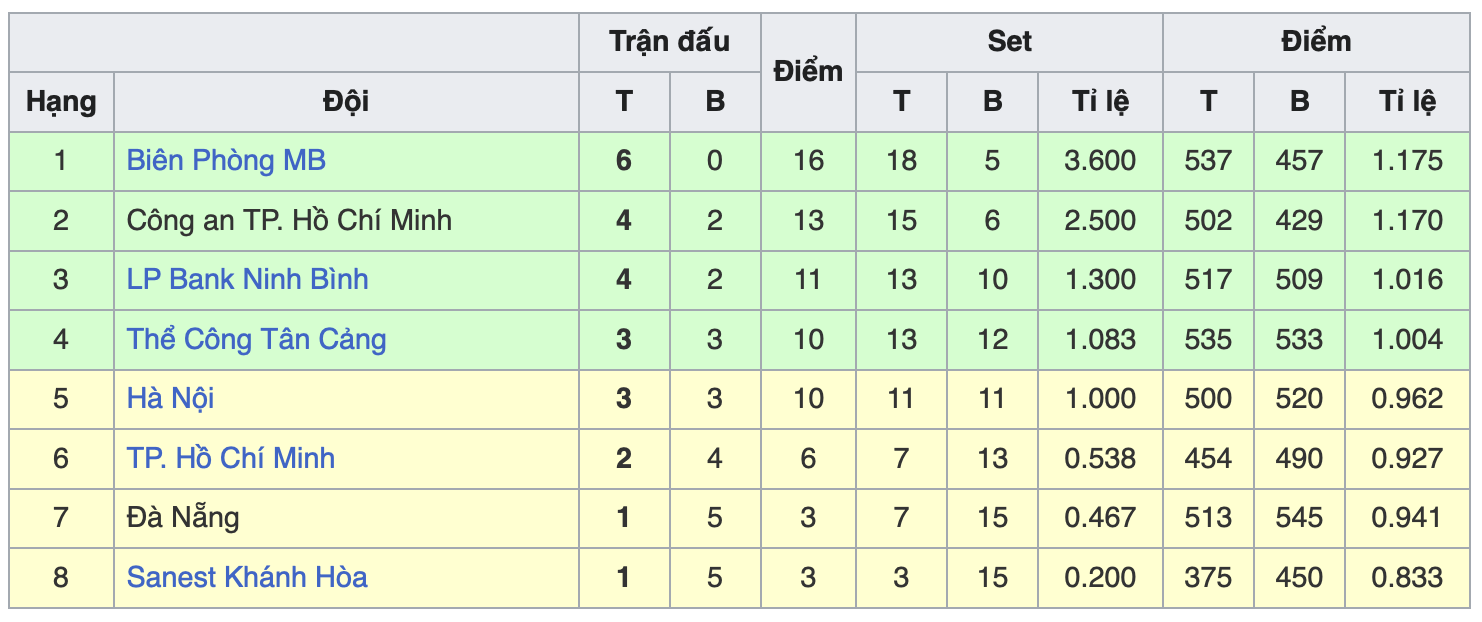Select the 537 points won cell

(x=1208, y=161)
